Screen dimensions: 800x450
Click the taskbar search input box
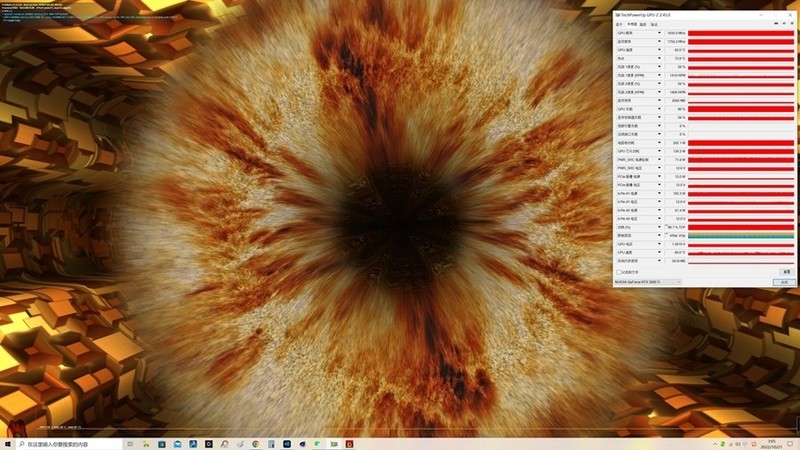(69, 444)
